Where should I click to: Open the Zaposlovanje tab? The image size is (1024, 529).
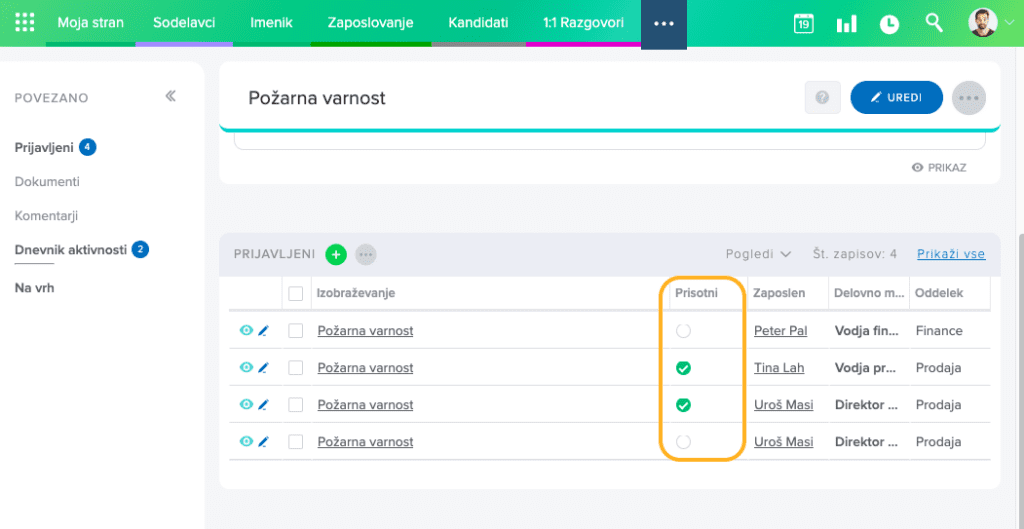370,23
